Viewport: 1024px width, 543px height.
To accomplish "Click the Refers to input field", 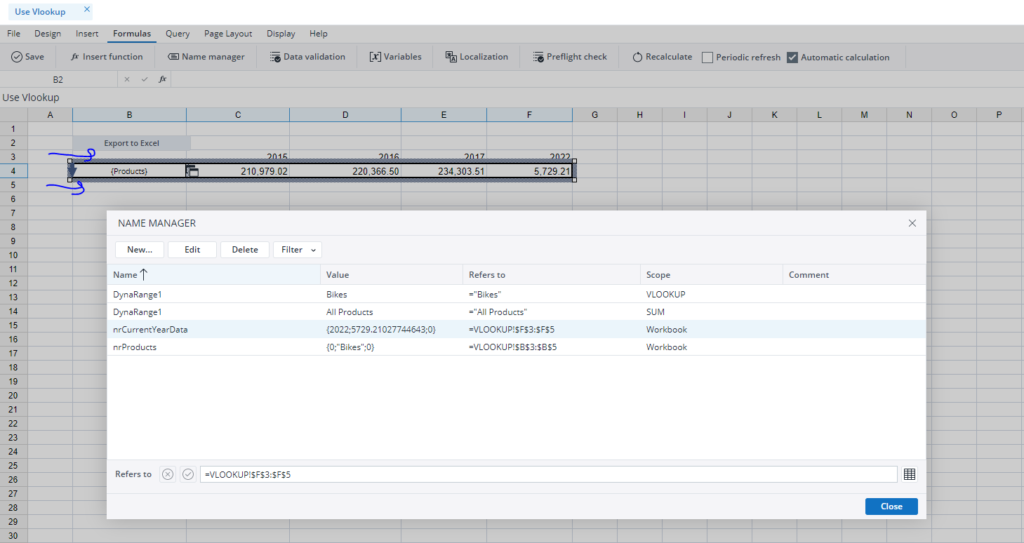I will (549, 474).
